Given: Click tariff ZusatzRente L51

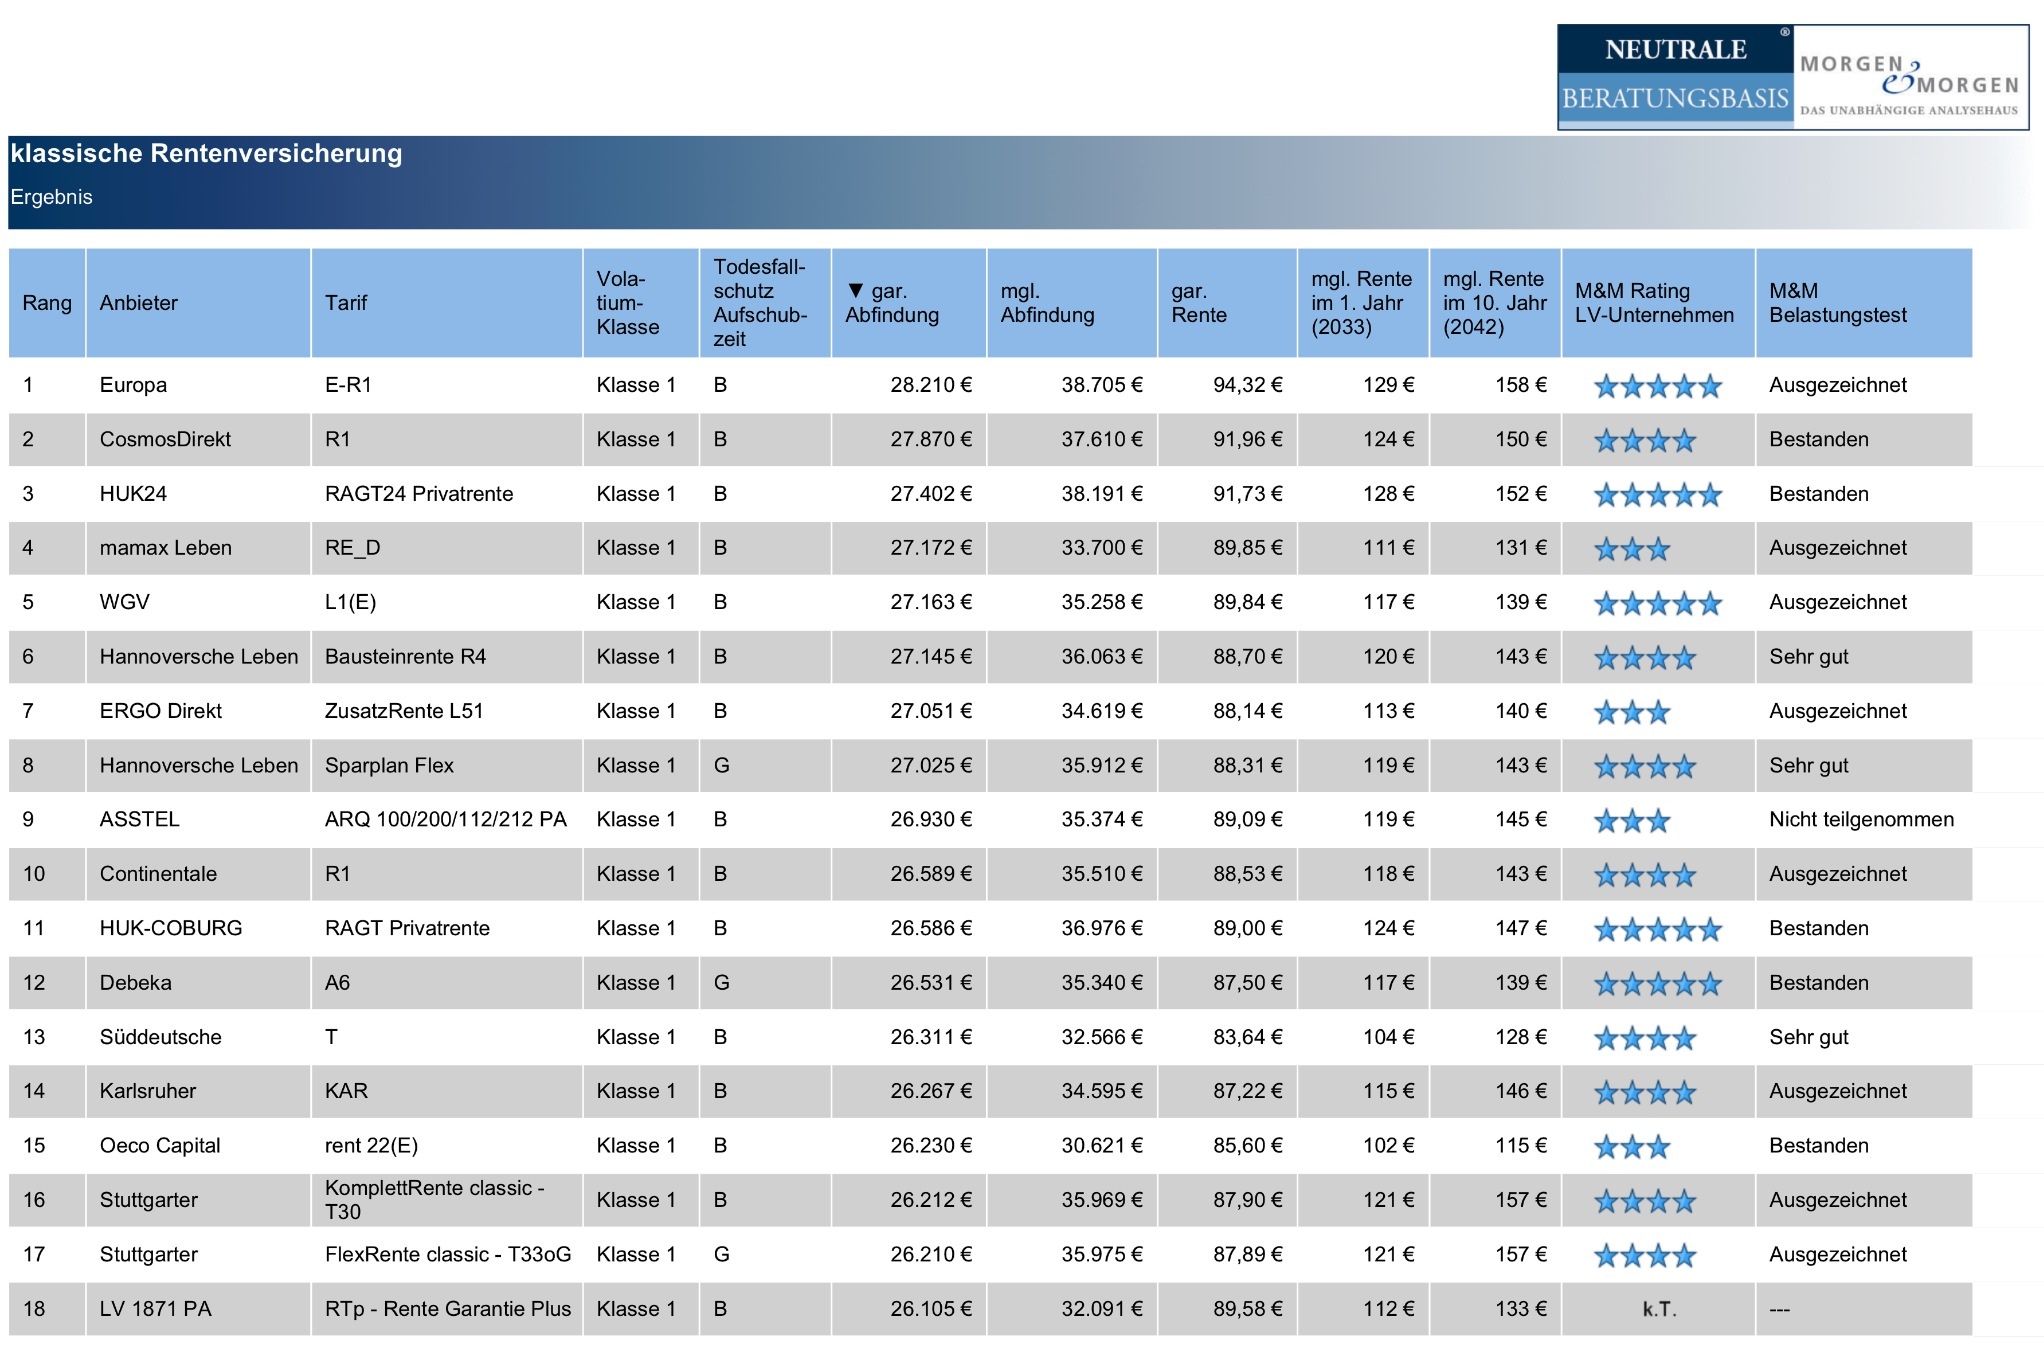Looking at the screenshot, I should [x=404, y=711].
